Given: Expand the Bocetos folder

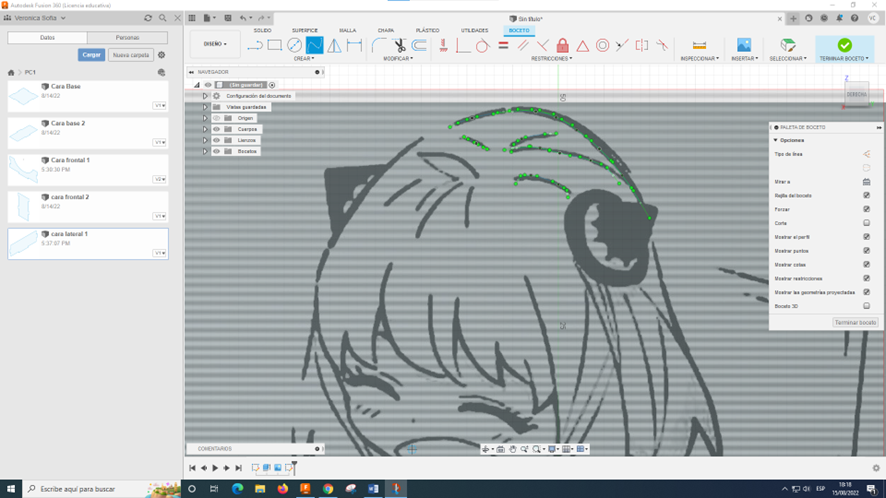Looking at the screenshot, I should click(x=205, y=151).
